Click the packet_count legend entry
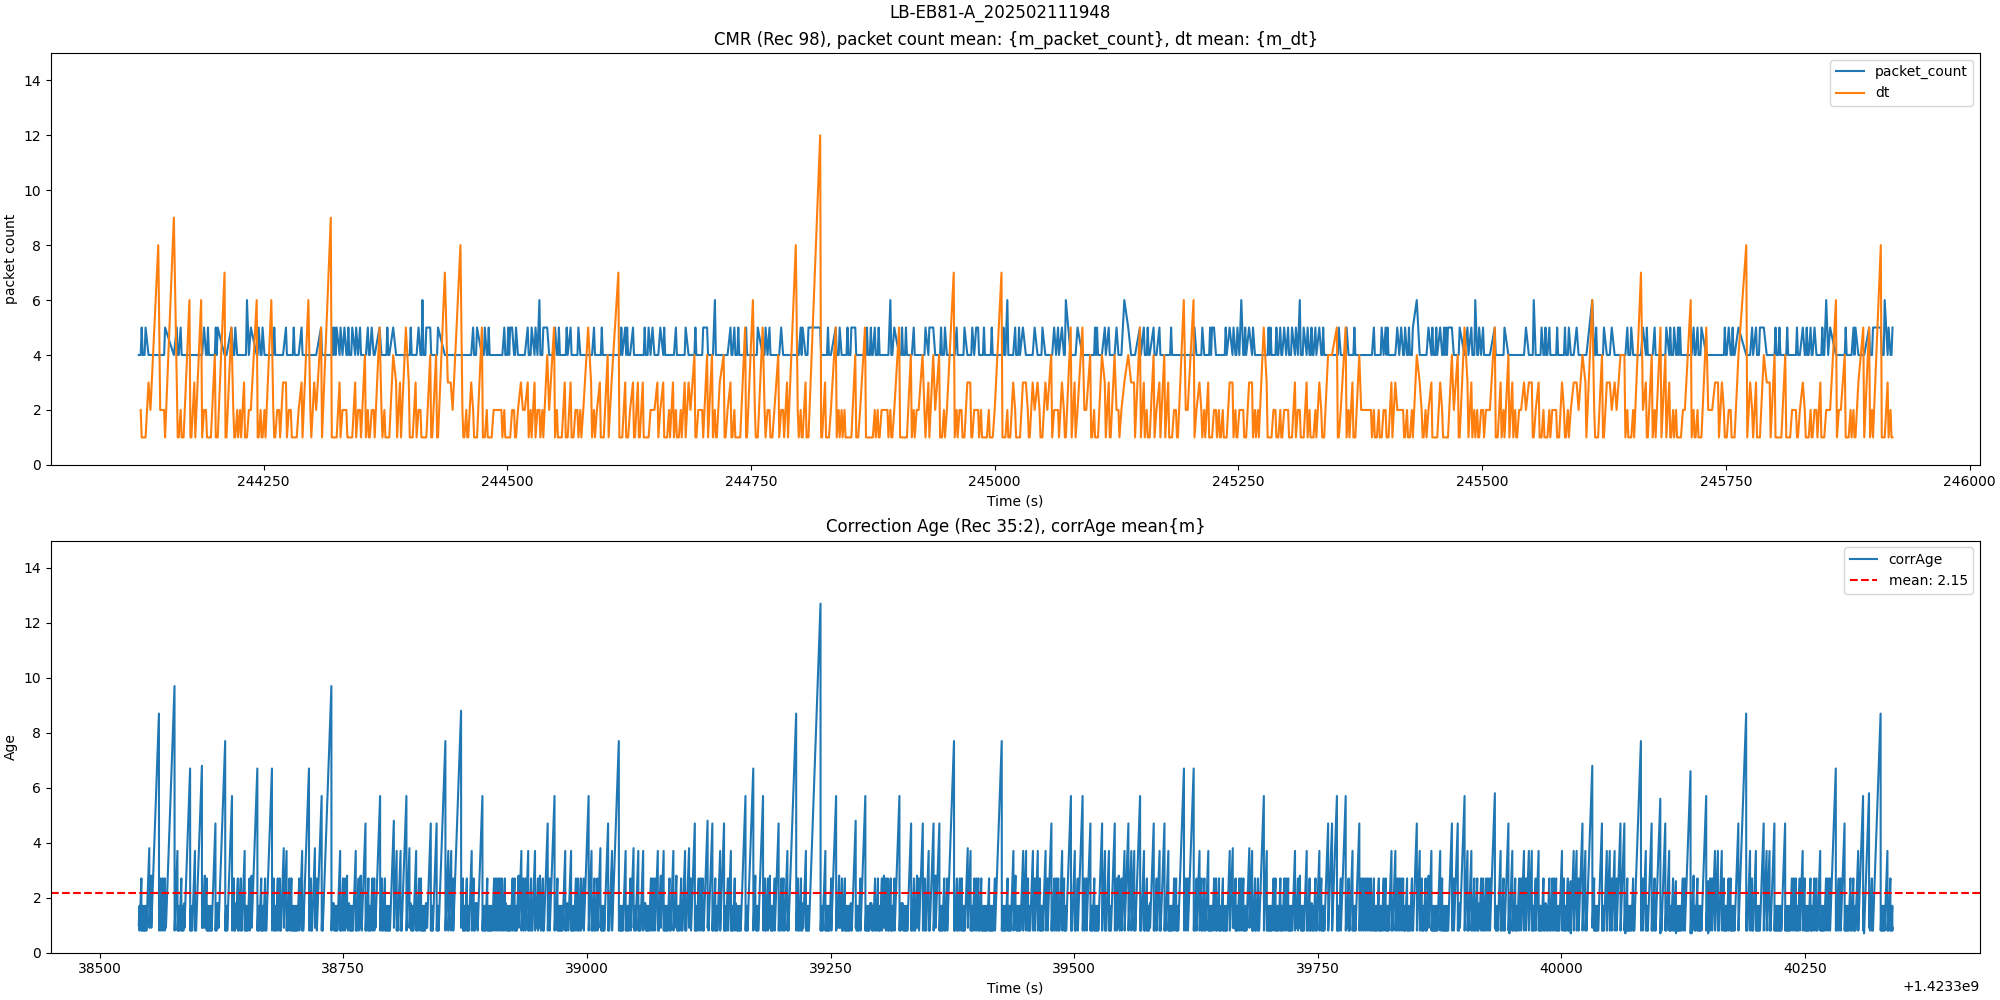 click(x=1919, y=71)
